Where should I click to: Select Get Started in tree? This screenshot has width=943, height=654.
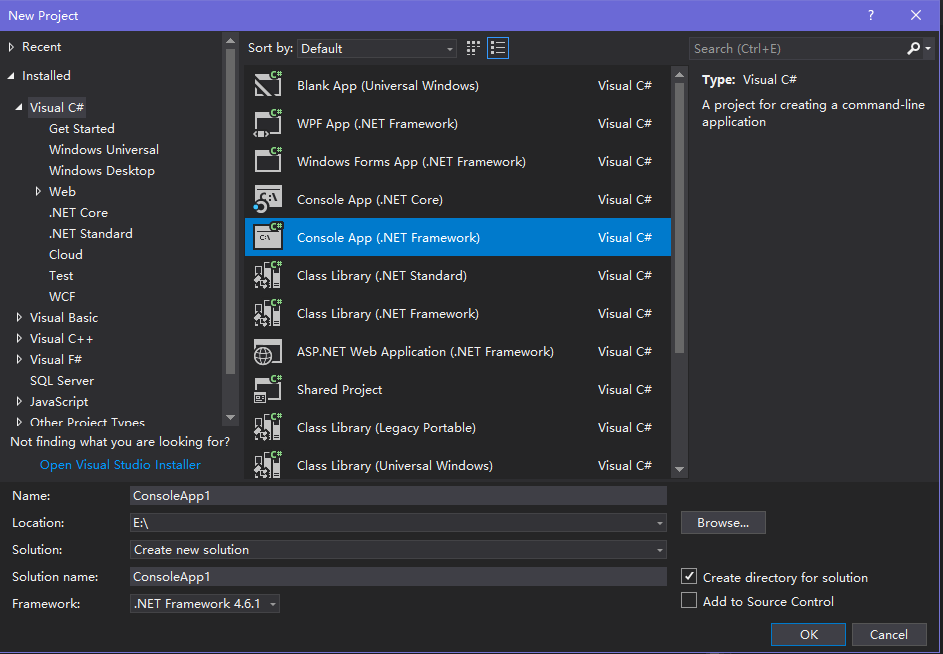82,129
